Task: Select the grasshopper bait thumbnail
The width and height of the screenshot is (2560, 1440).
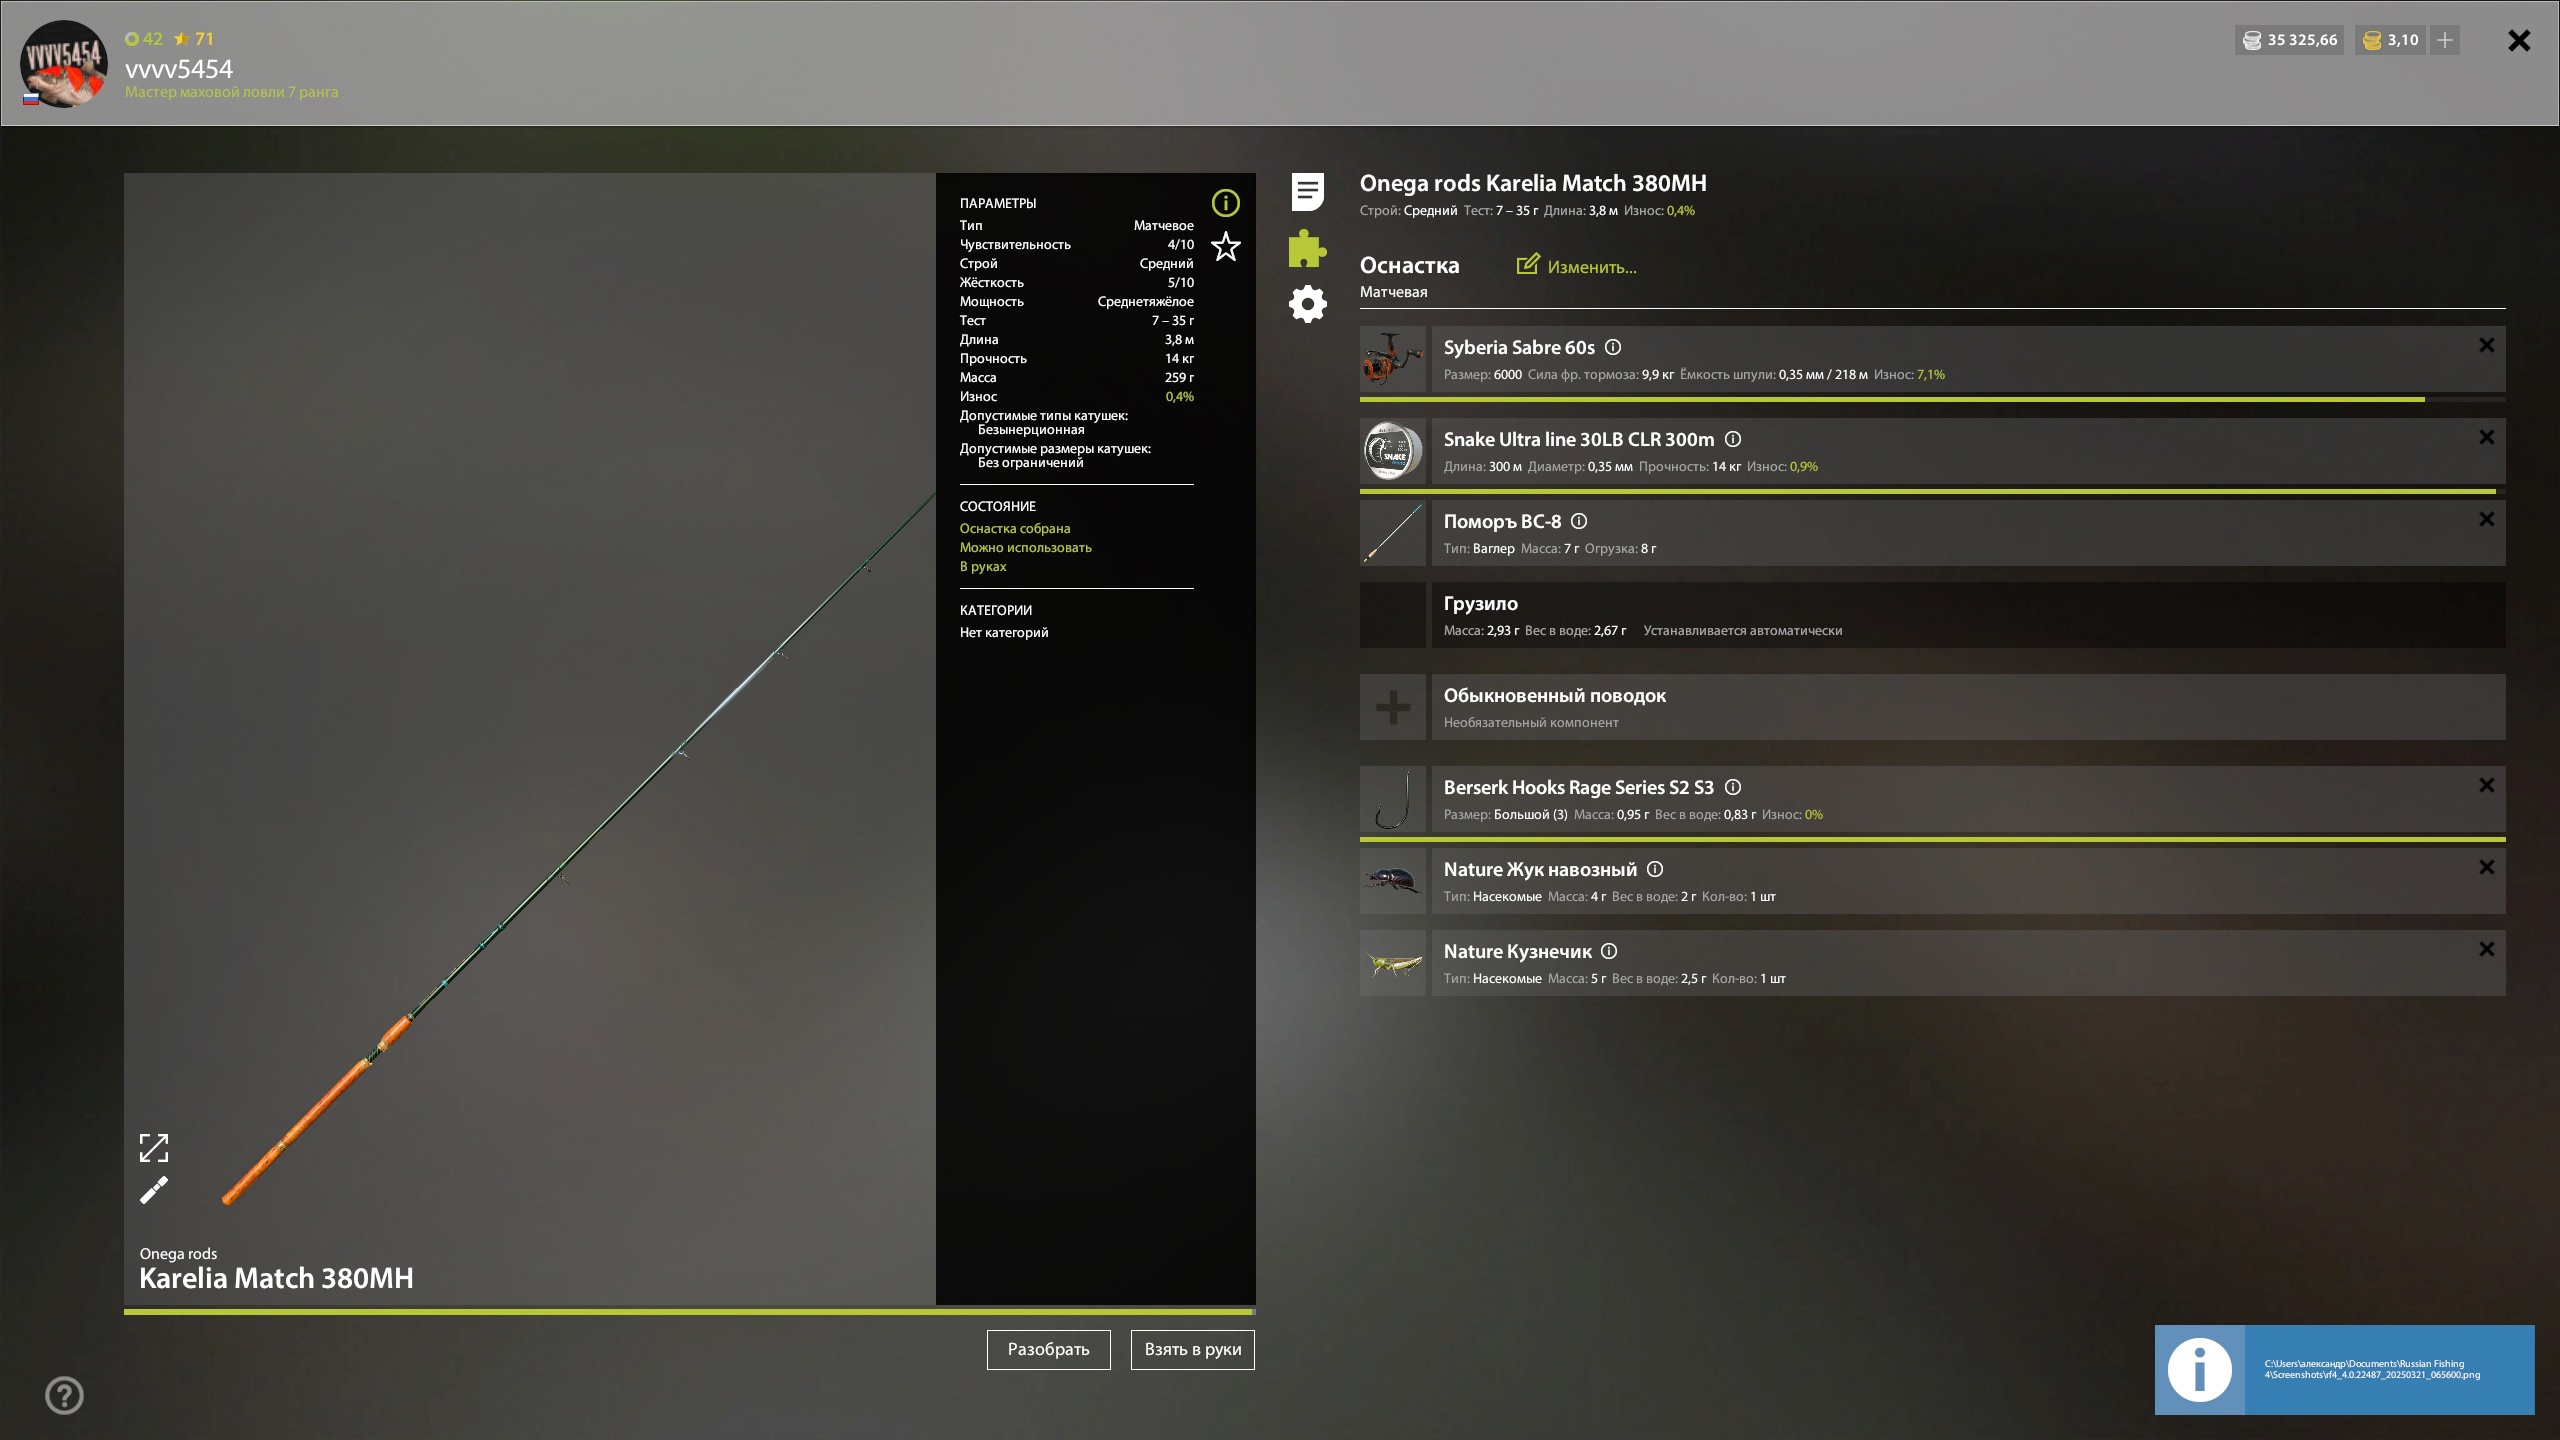Action: (x=1392, y=963)
